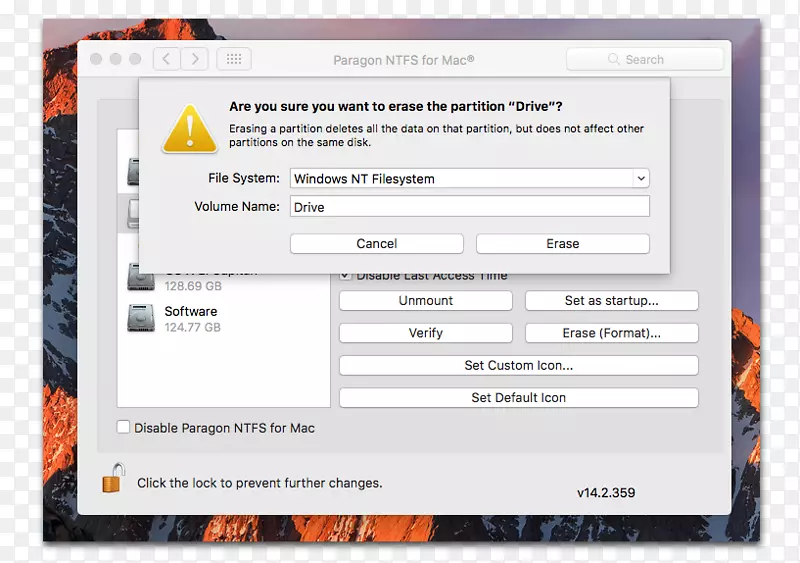Screen dimensions: 800x563
Task: Click the lock icon to prevent changes
Action: click(x=113, y=478)
